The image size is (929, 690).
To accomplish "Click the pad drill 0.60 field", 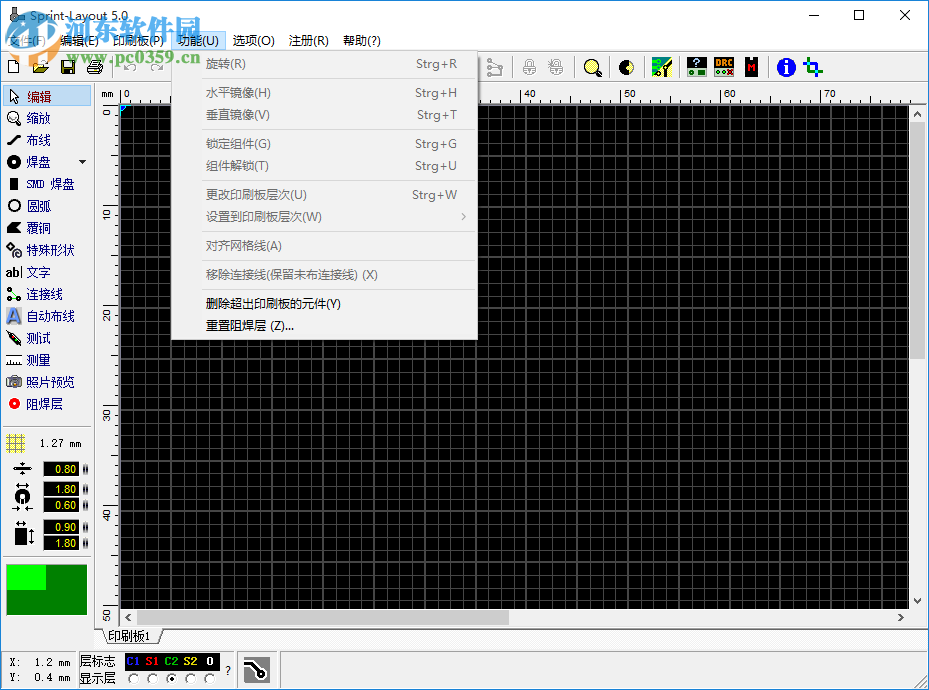I will click(x=61, y=505).
